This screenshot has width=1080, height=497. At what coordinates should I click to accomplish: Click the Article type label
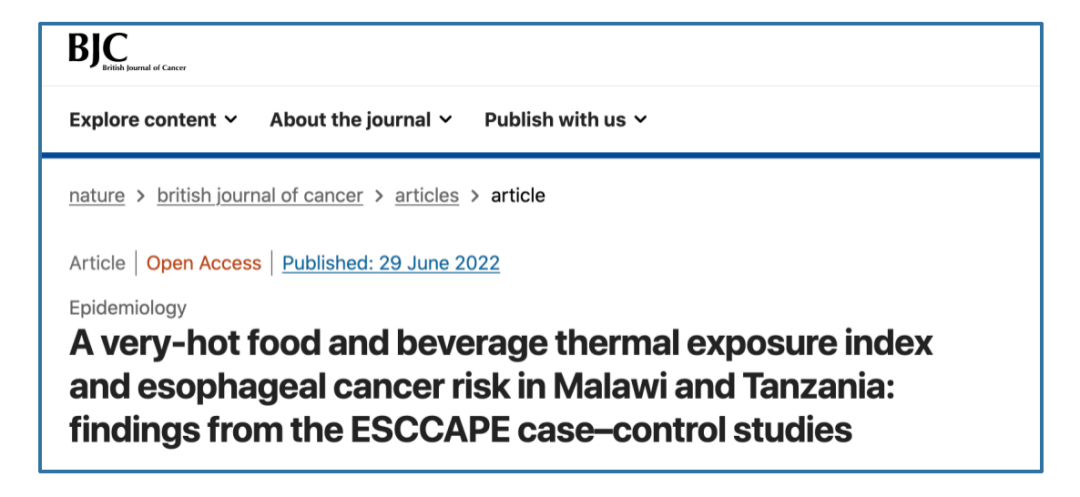click(97, 264)
